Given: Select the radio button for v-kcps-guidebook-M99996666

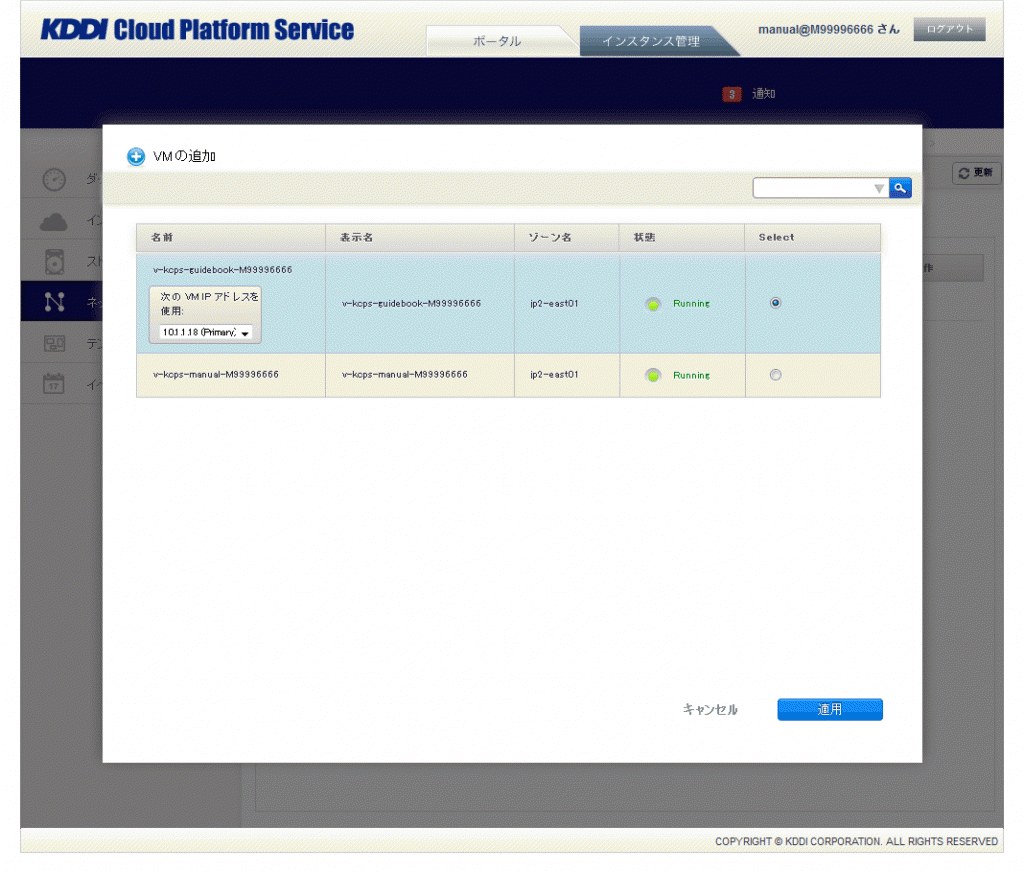Looking at the screenshot, I should [x=775, y=303].
